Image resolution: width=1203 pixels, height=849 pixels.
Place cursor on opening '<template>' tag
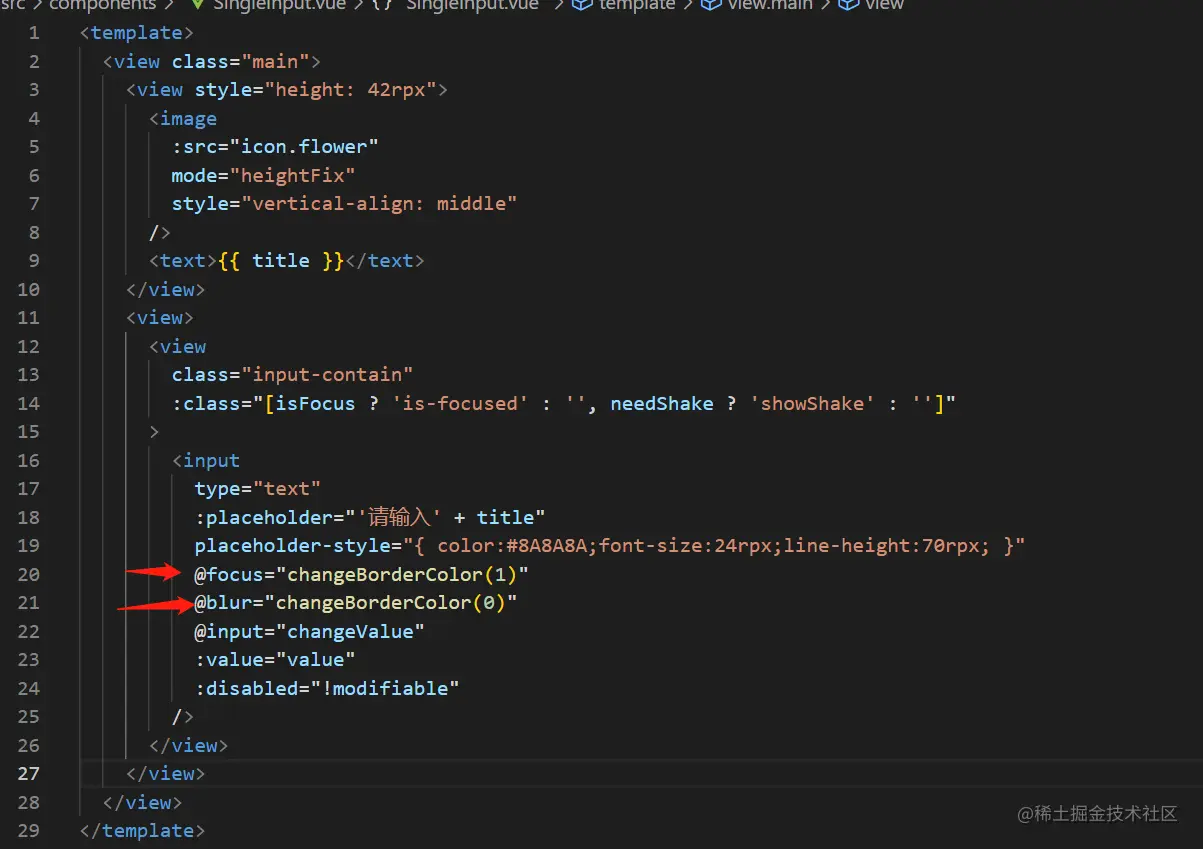click(x=137, y=33)
